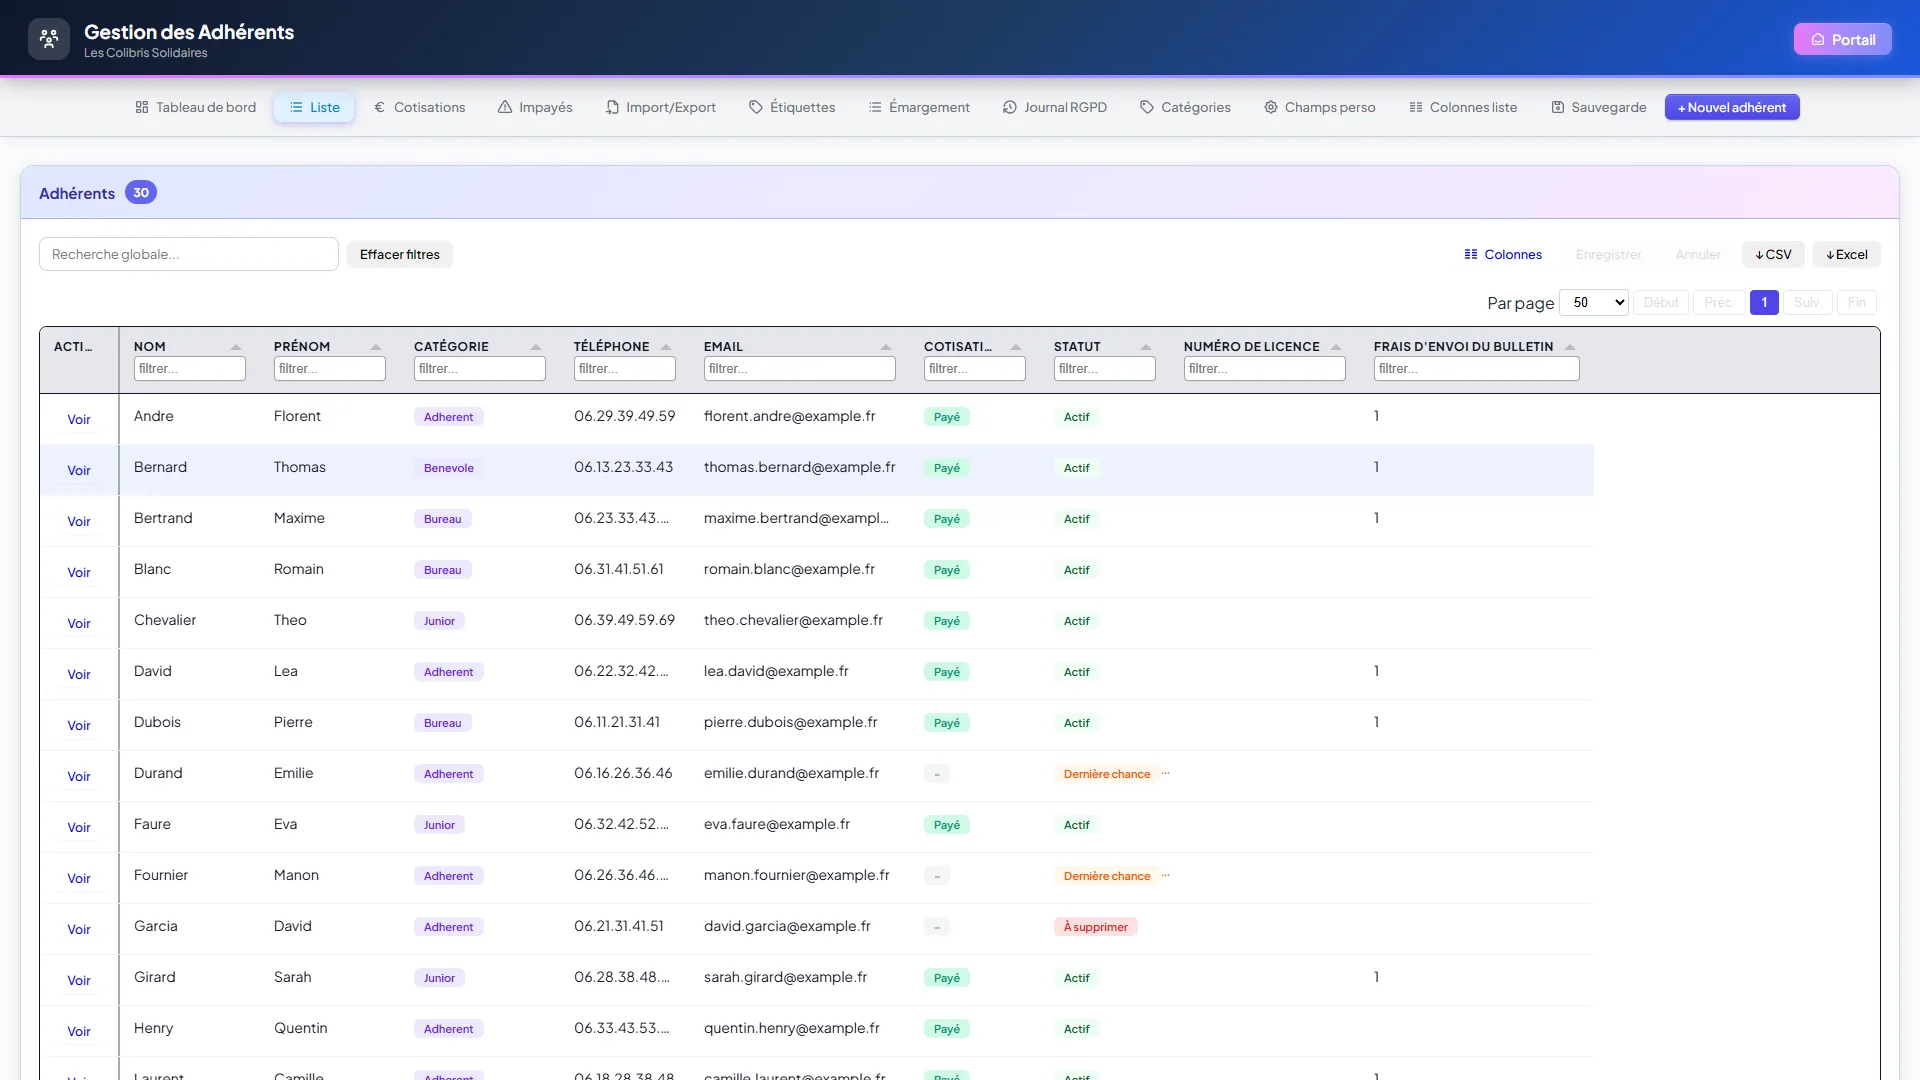Click Dernière chance badge for Durand
The image size is (1920, 1080).
[1107, 774]
